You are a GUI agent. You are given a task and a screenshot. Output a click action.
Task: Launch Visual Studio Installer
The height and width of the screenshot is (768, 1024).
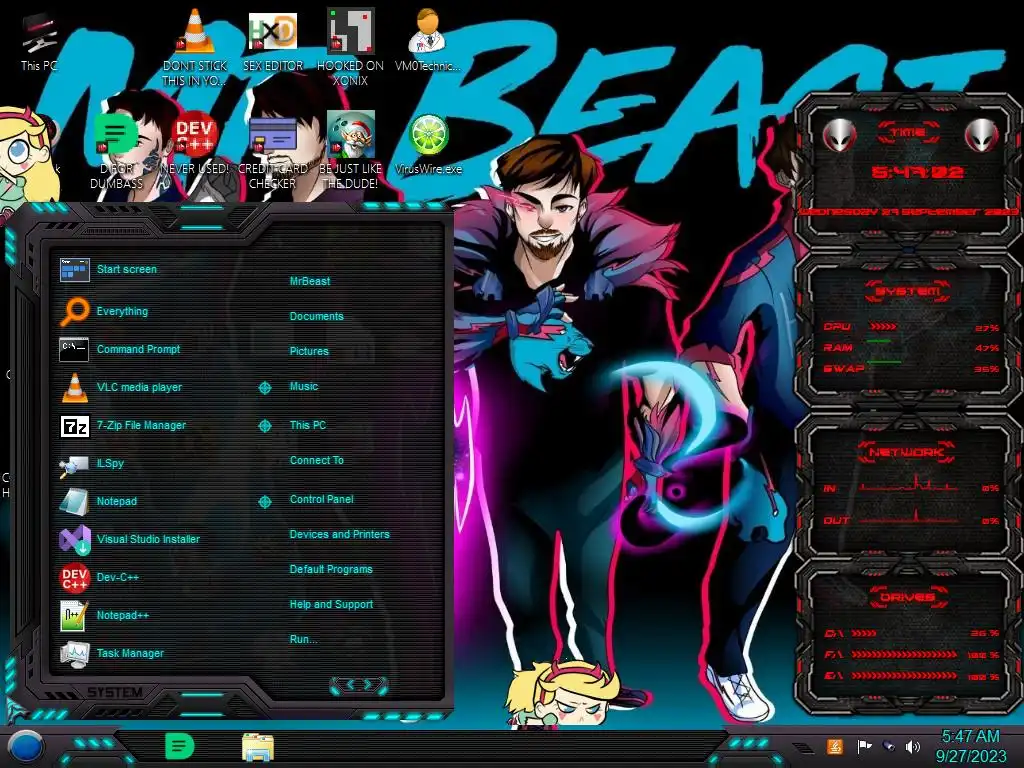pyautogui.click(x=129, y=539)
